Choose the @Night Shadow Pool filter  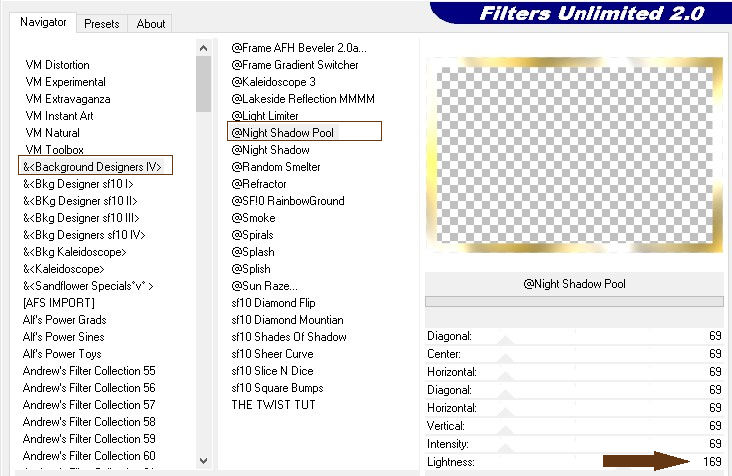pyautogui.click(x=284, y=133)
